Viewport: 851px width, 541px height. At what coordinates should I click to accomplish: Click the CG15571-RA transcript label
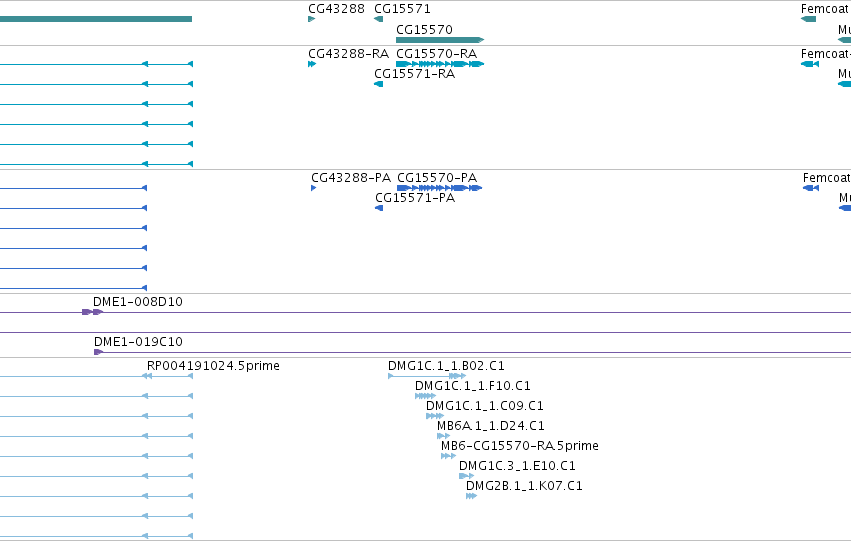[x=415, y=74]
